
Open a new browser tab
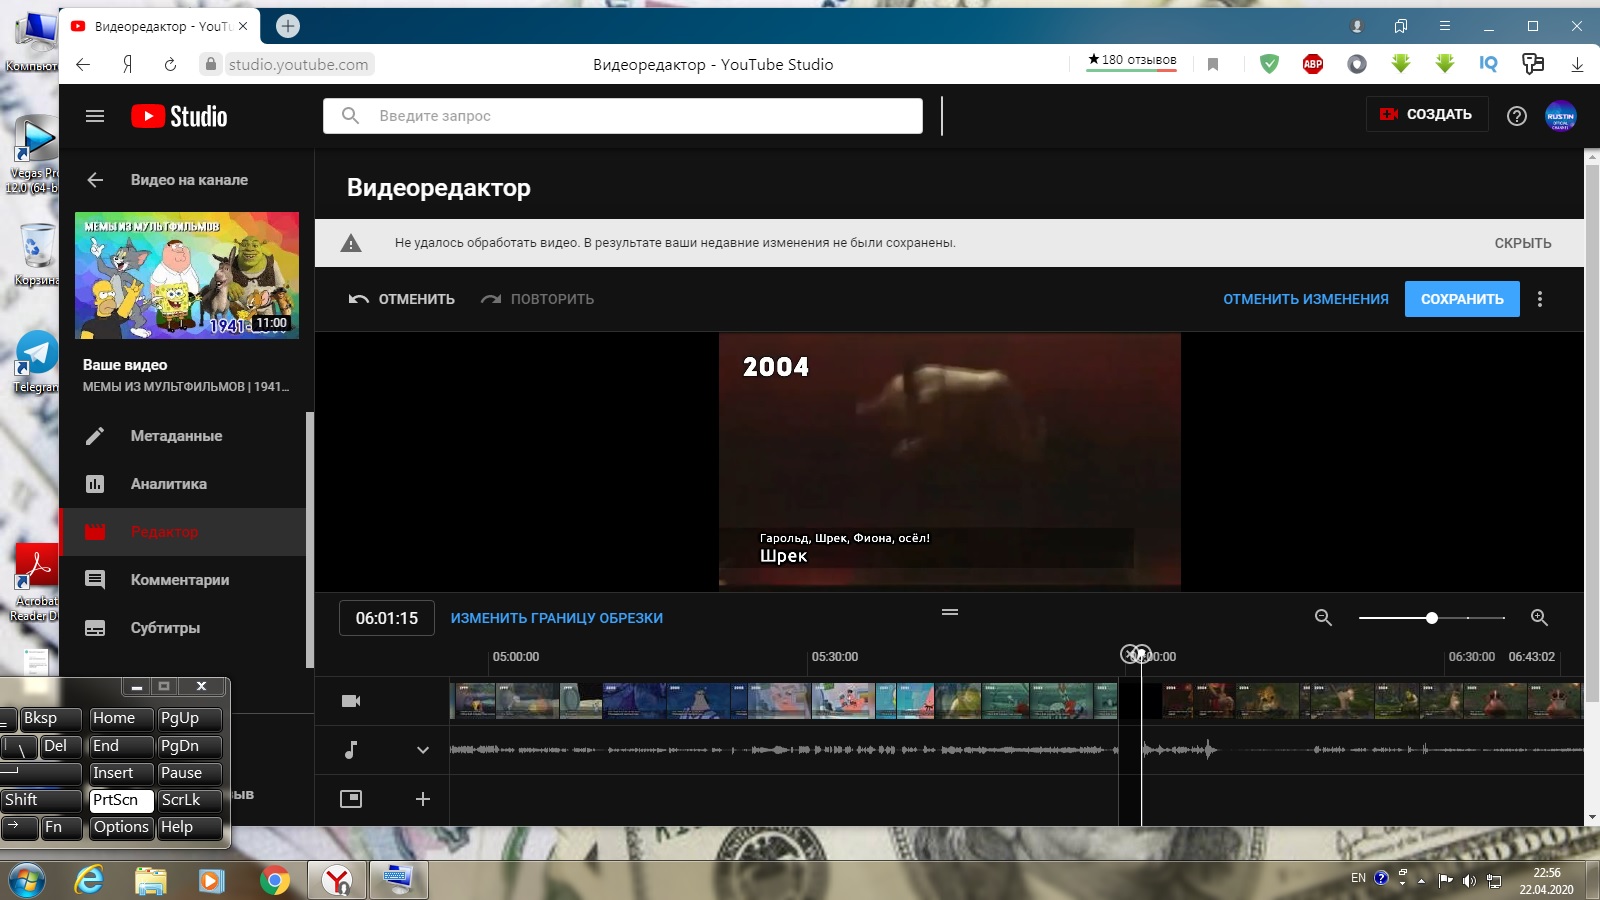(x=288, y=26)
